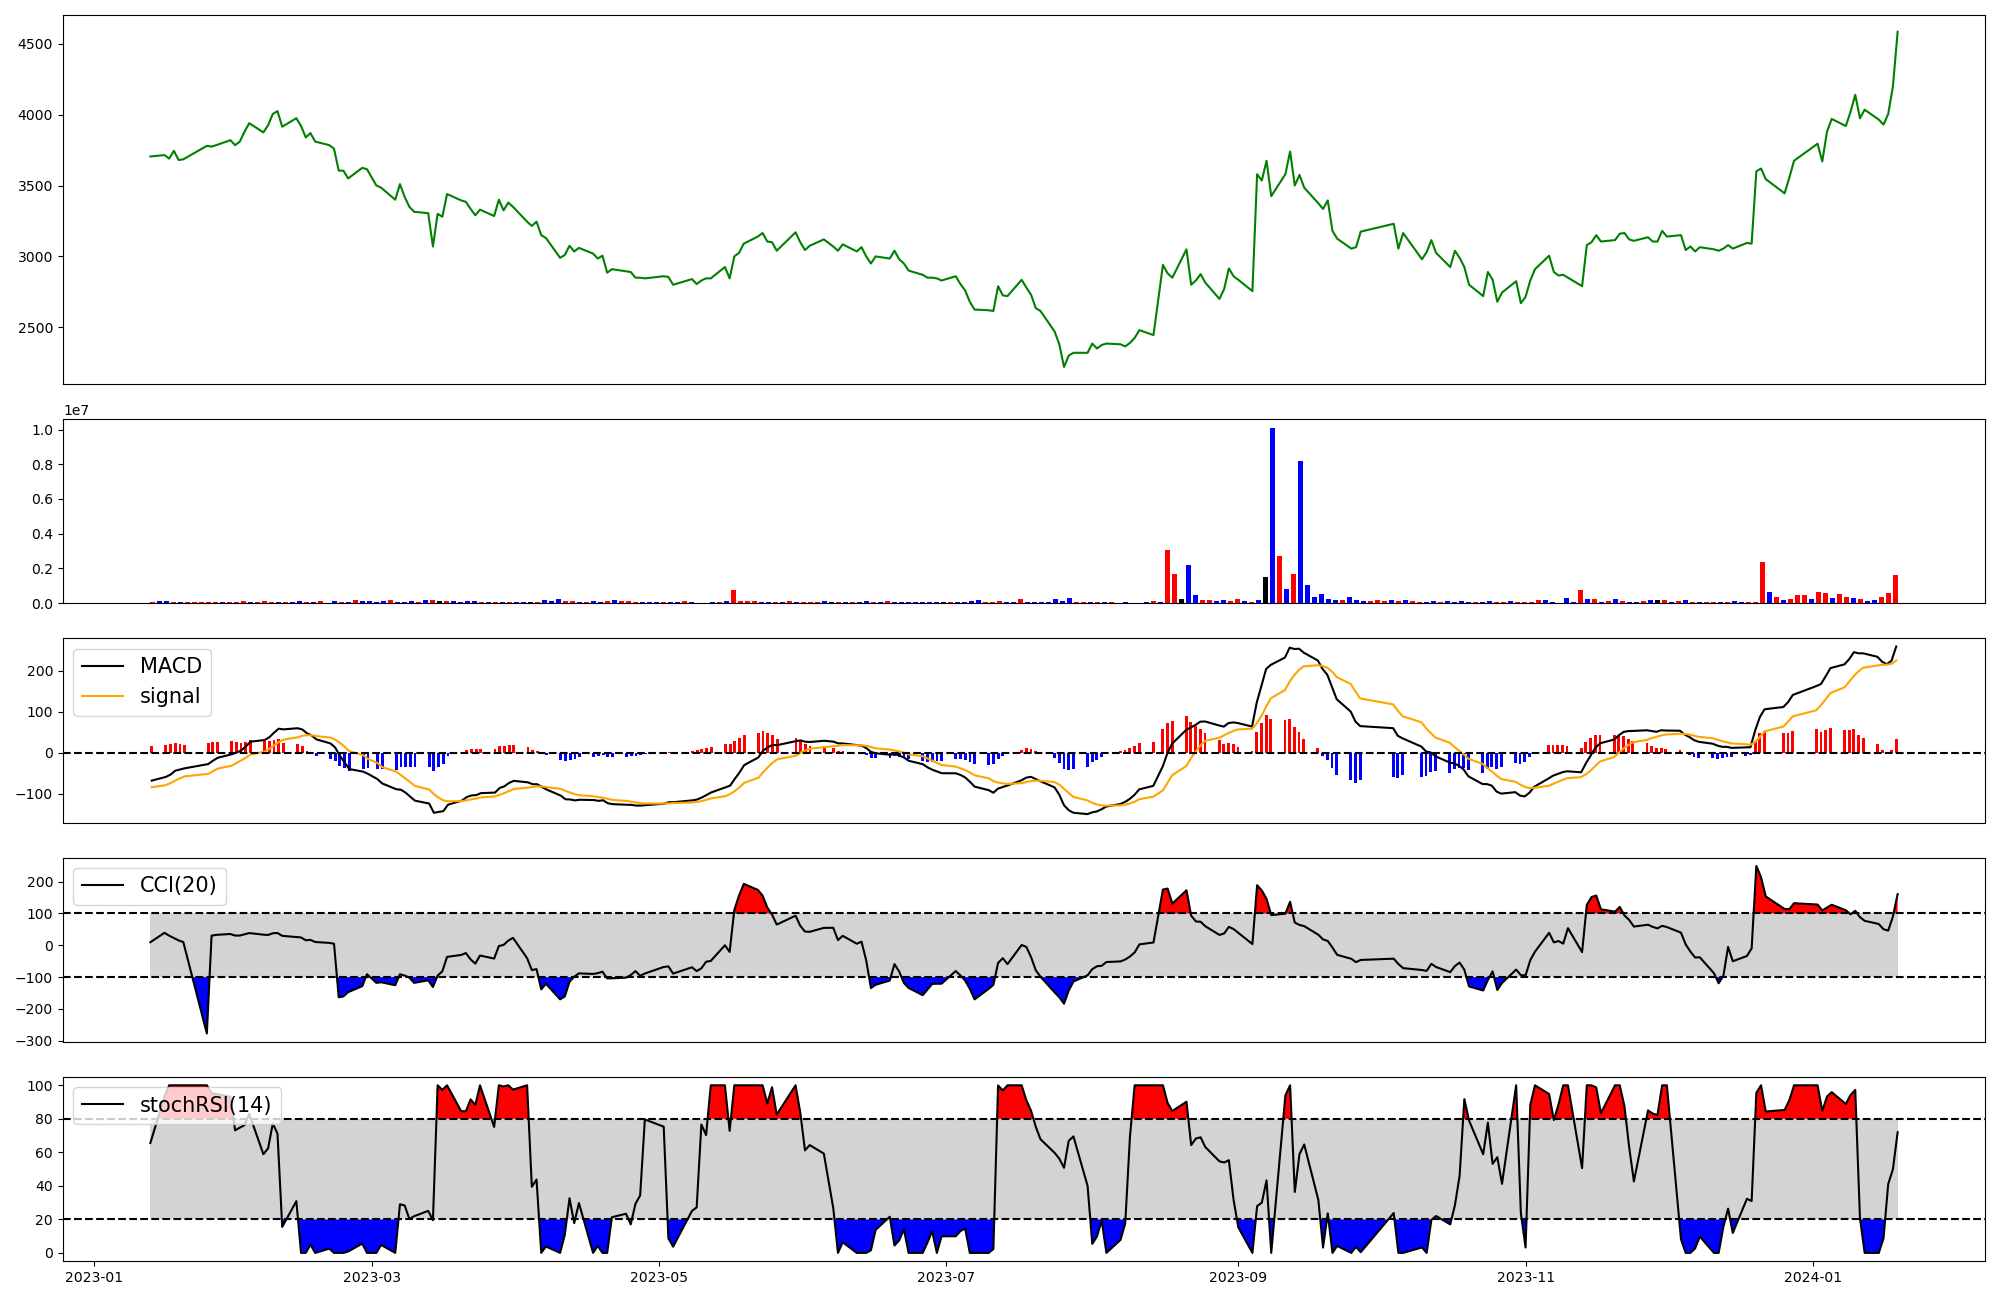Click the 2023-11 date tick label

1526,1277
